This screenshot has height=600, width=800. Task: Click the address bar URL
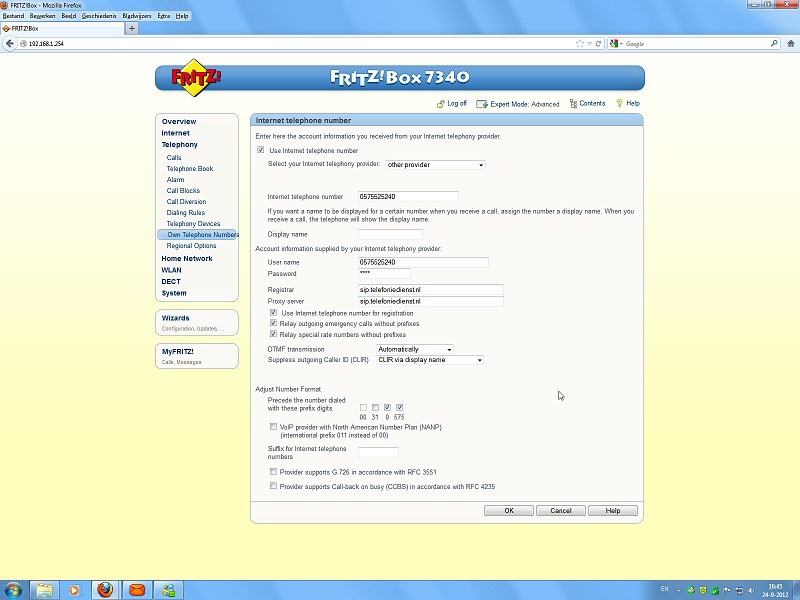click(x=46, y=44)
